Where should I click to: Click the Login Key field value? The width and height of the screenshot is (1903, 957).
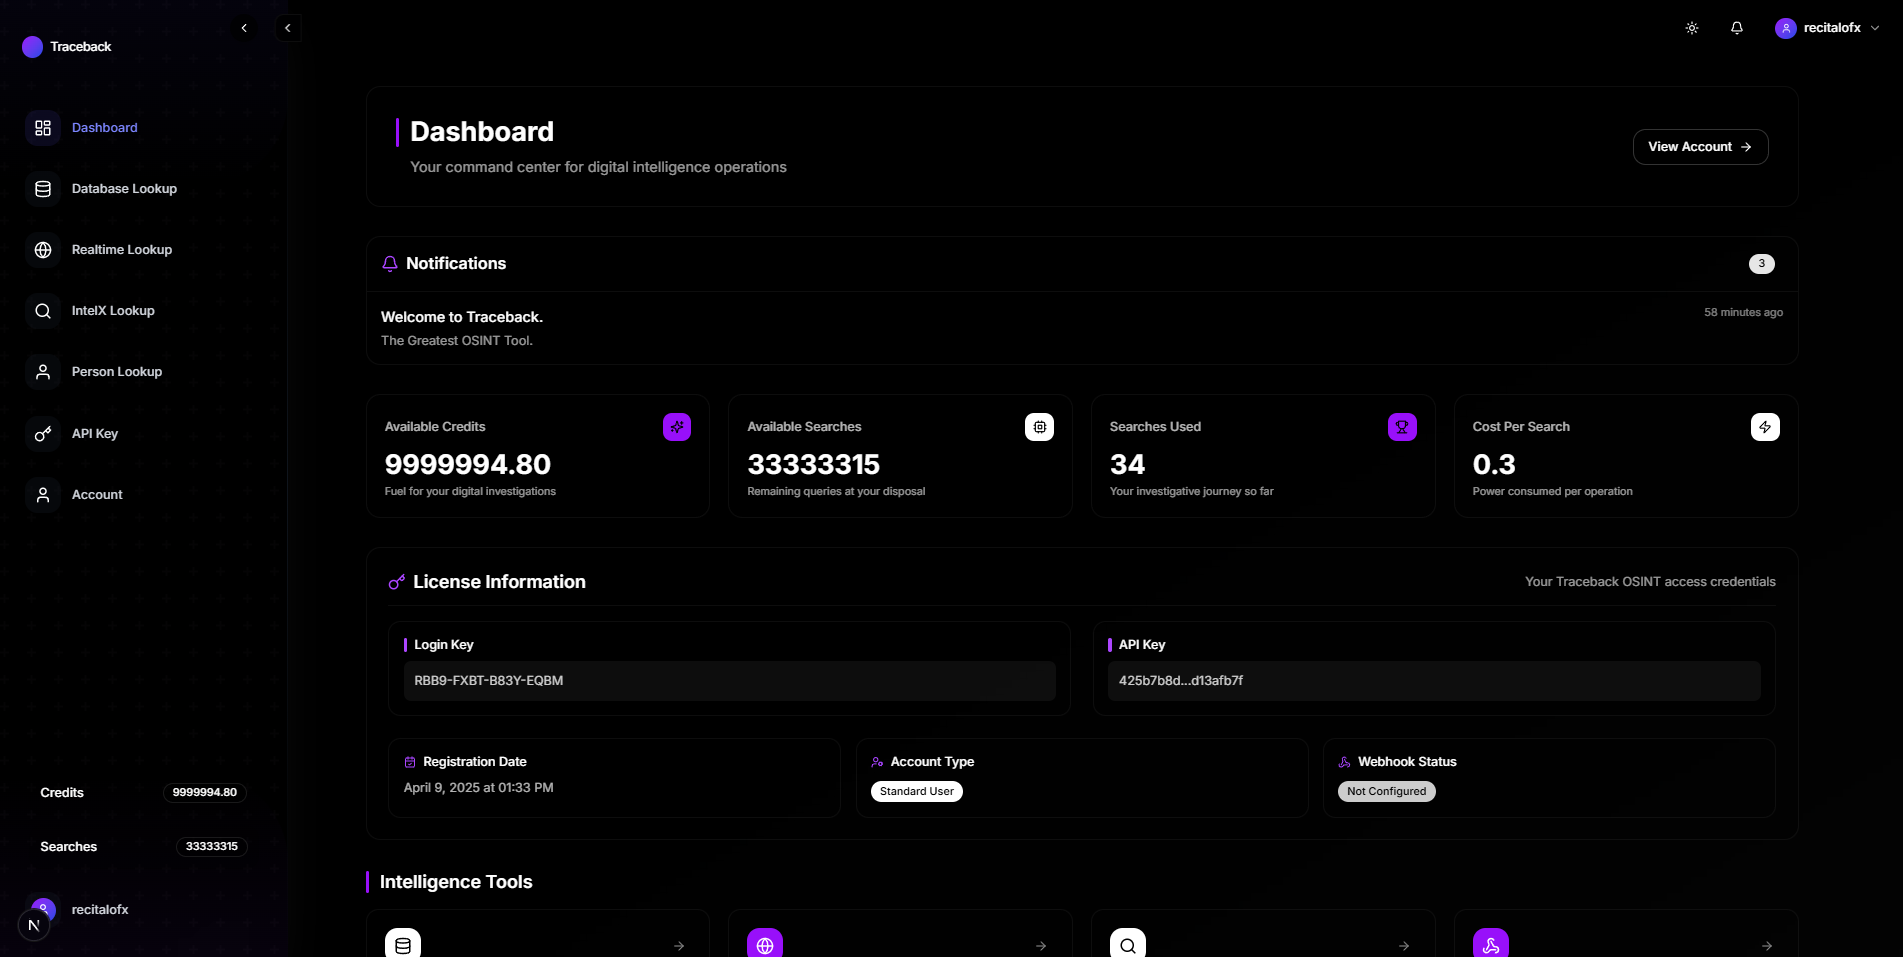click(x=729, y=681)
